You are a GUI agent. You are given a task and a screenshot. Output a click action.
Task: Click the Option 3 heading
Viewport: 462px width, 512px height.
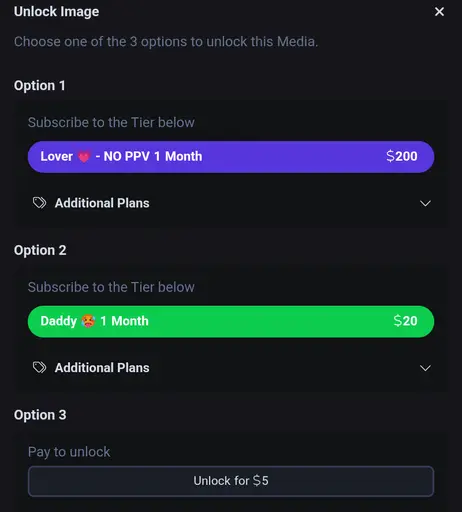(x=40, y=415)
